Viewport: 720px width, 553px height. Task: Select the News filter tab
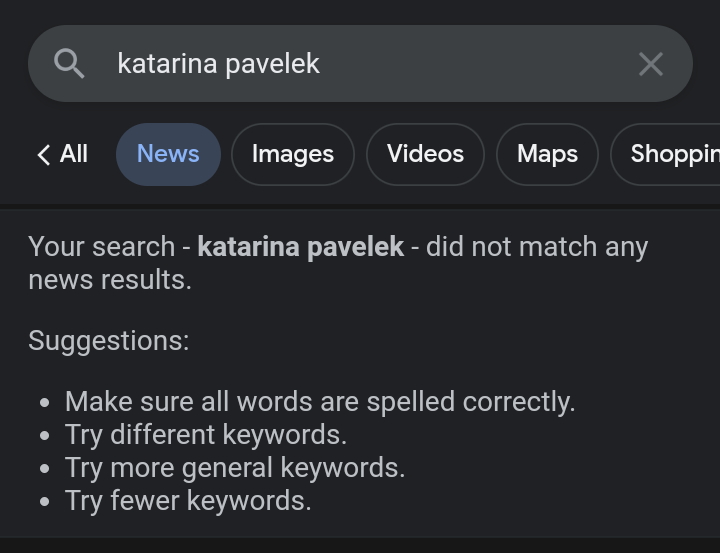168,154
